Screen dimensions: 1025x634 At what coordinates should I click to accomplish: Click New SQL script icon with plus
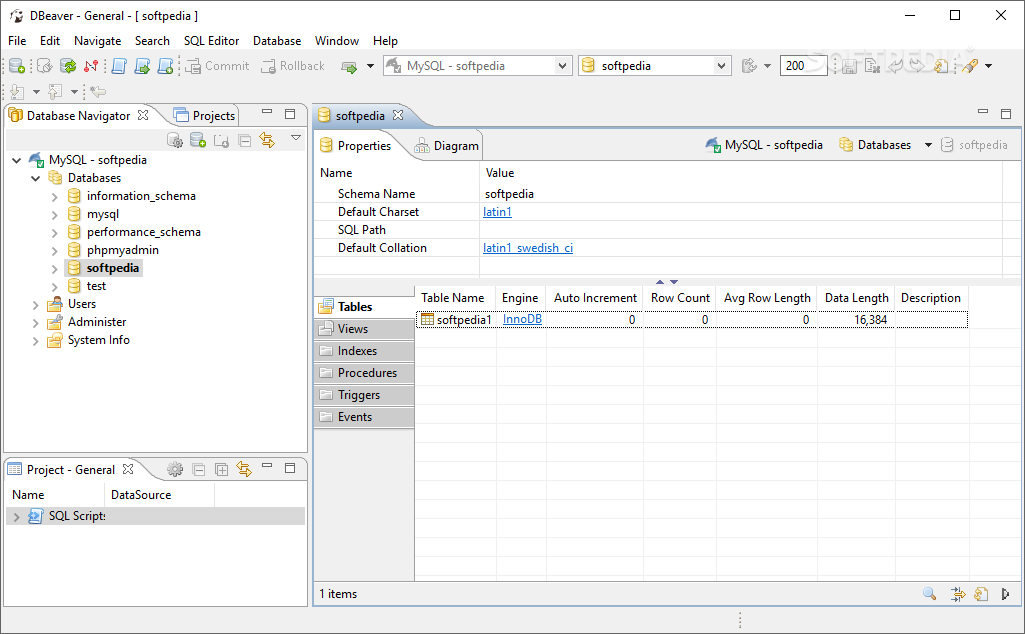(x=165, y=66)
